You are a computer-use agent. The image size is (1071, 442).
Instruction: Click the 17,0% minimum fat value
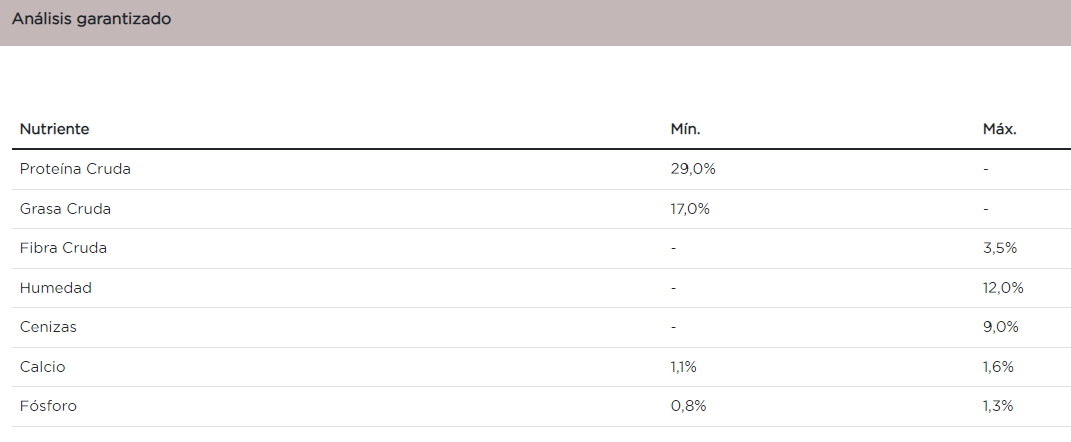coord(690,209)
